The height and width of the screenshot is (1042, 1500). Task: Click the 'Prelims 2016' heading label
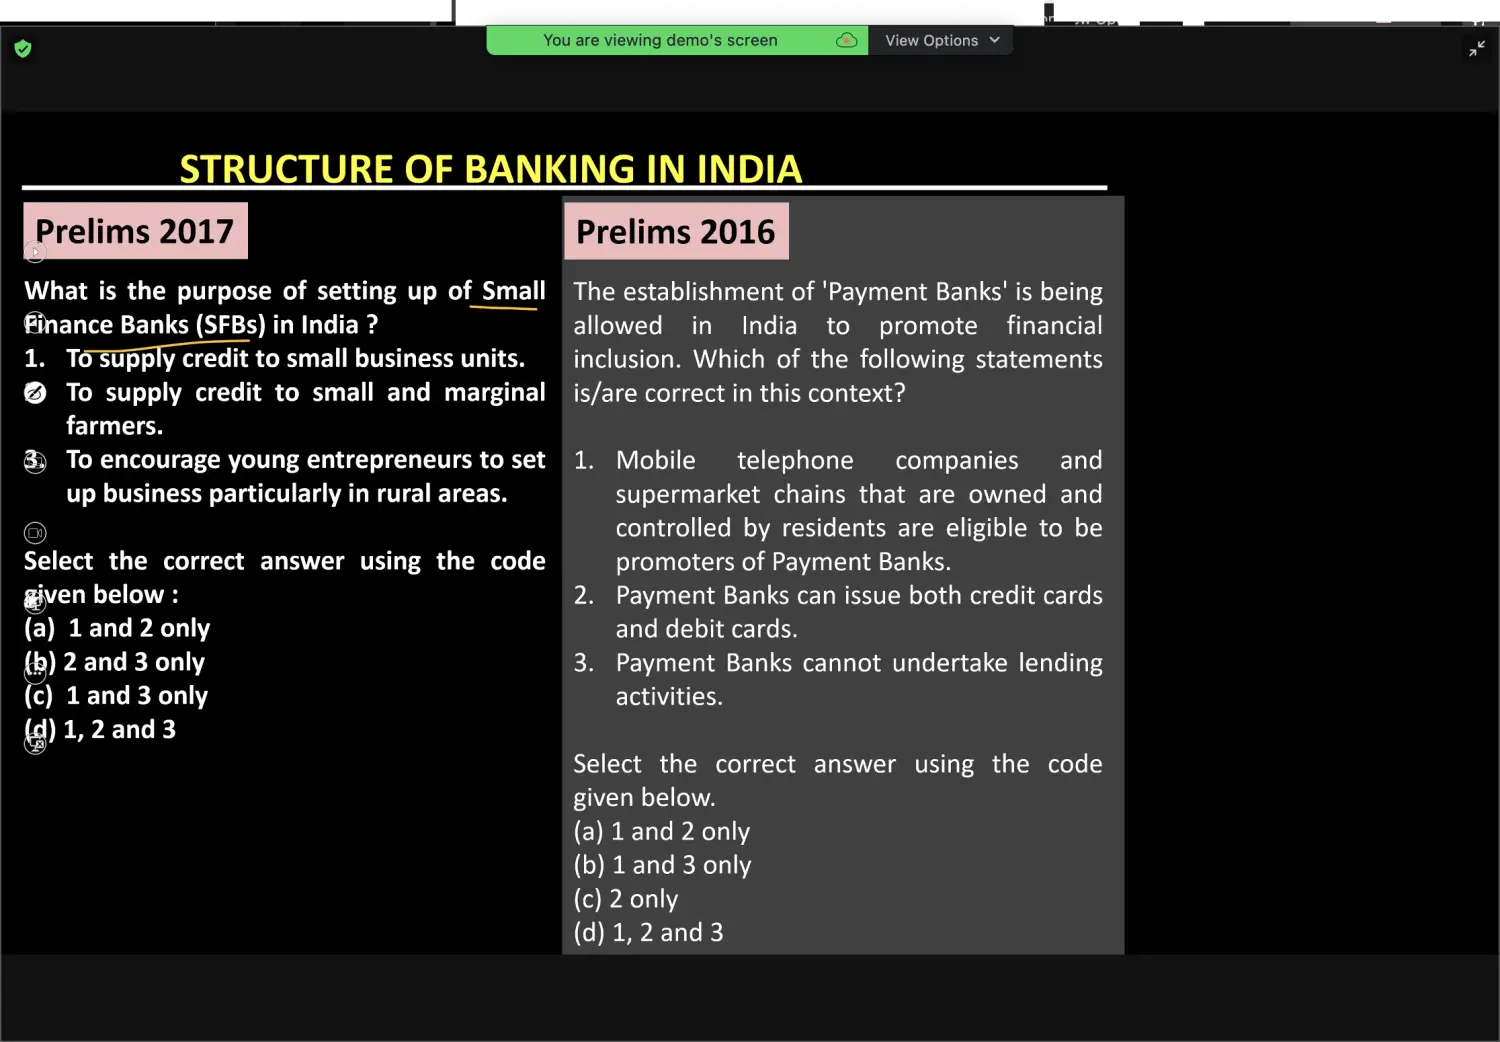(676, 231)
